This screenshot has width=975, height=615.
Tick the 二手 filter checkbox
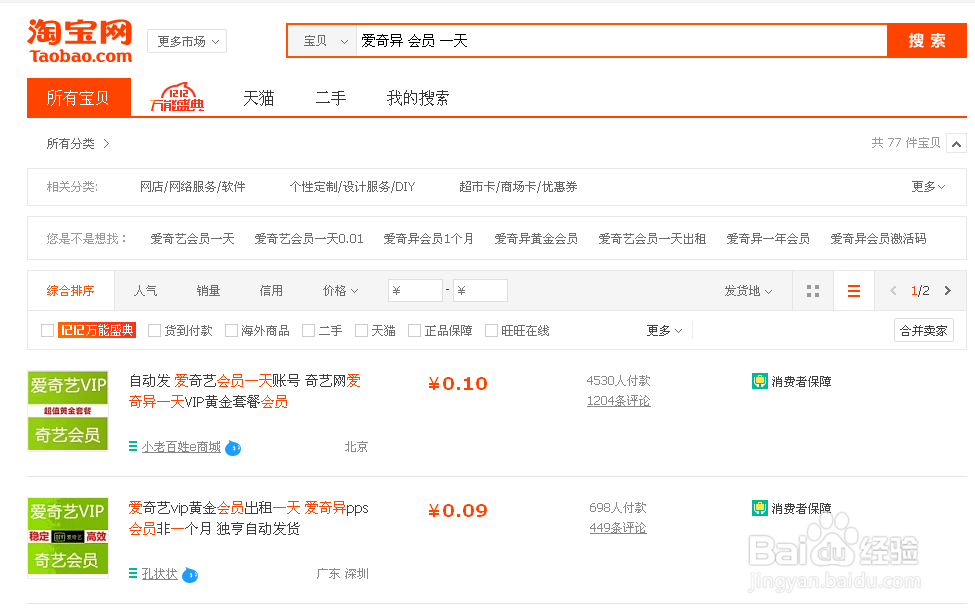pyautogui.click(x=308, y=330)
